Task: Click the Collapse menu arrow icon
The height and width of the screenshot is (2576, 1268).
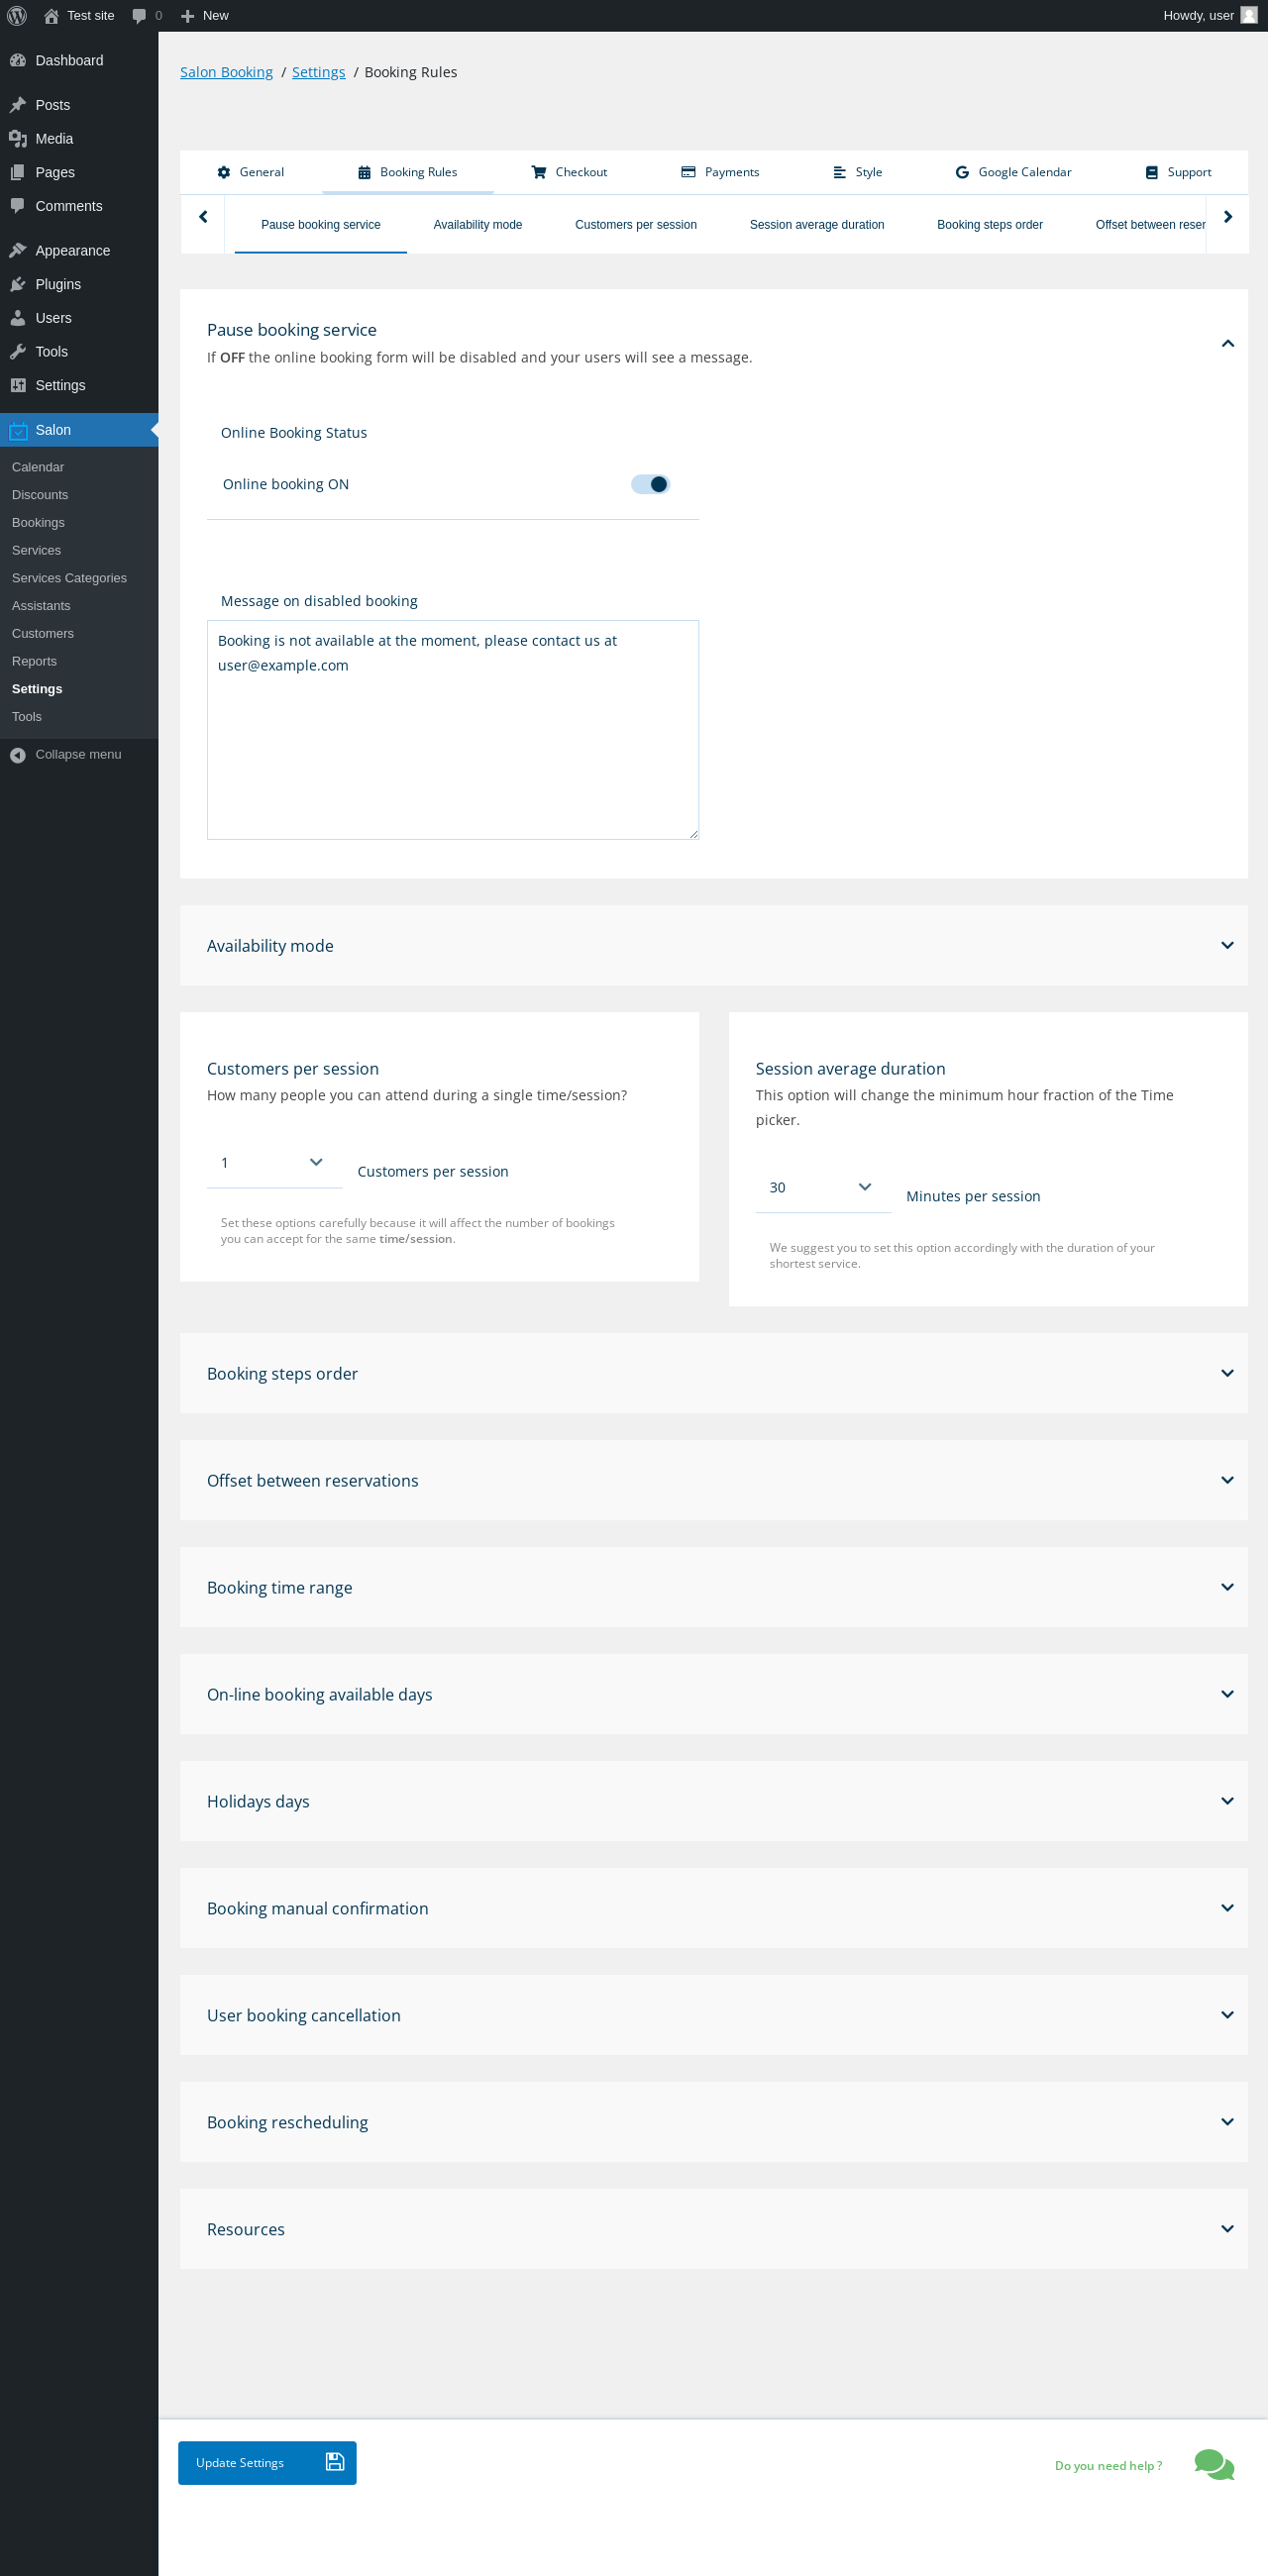Action: [x=18, y=755]
